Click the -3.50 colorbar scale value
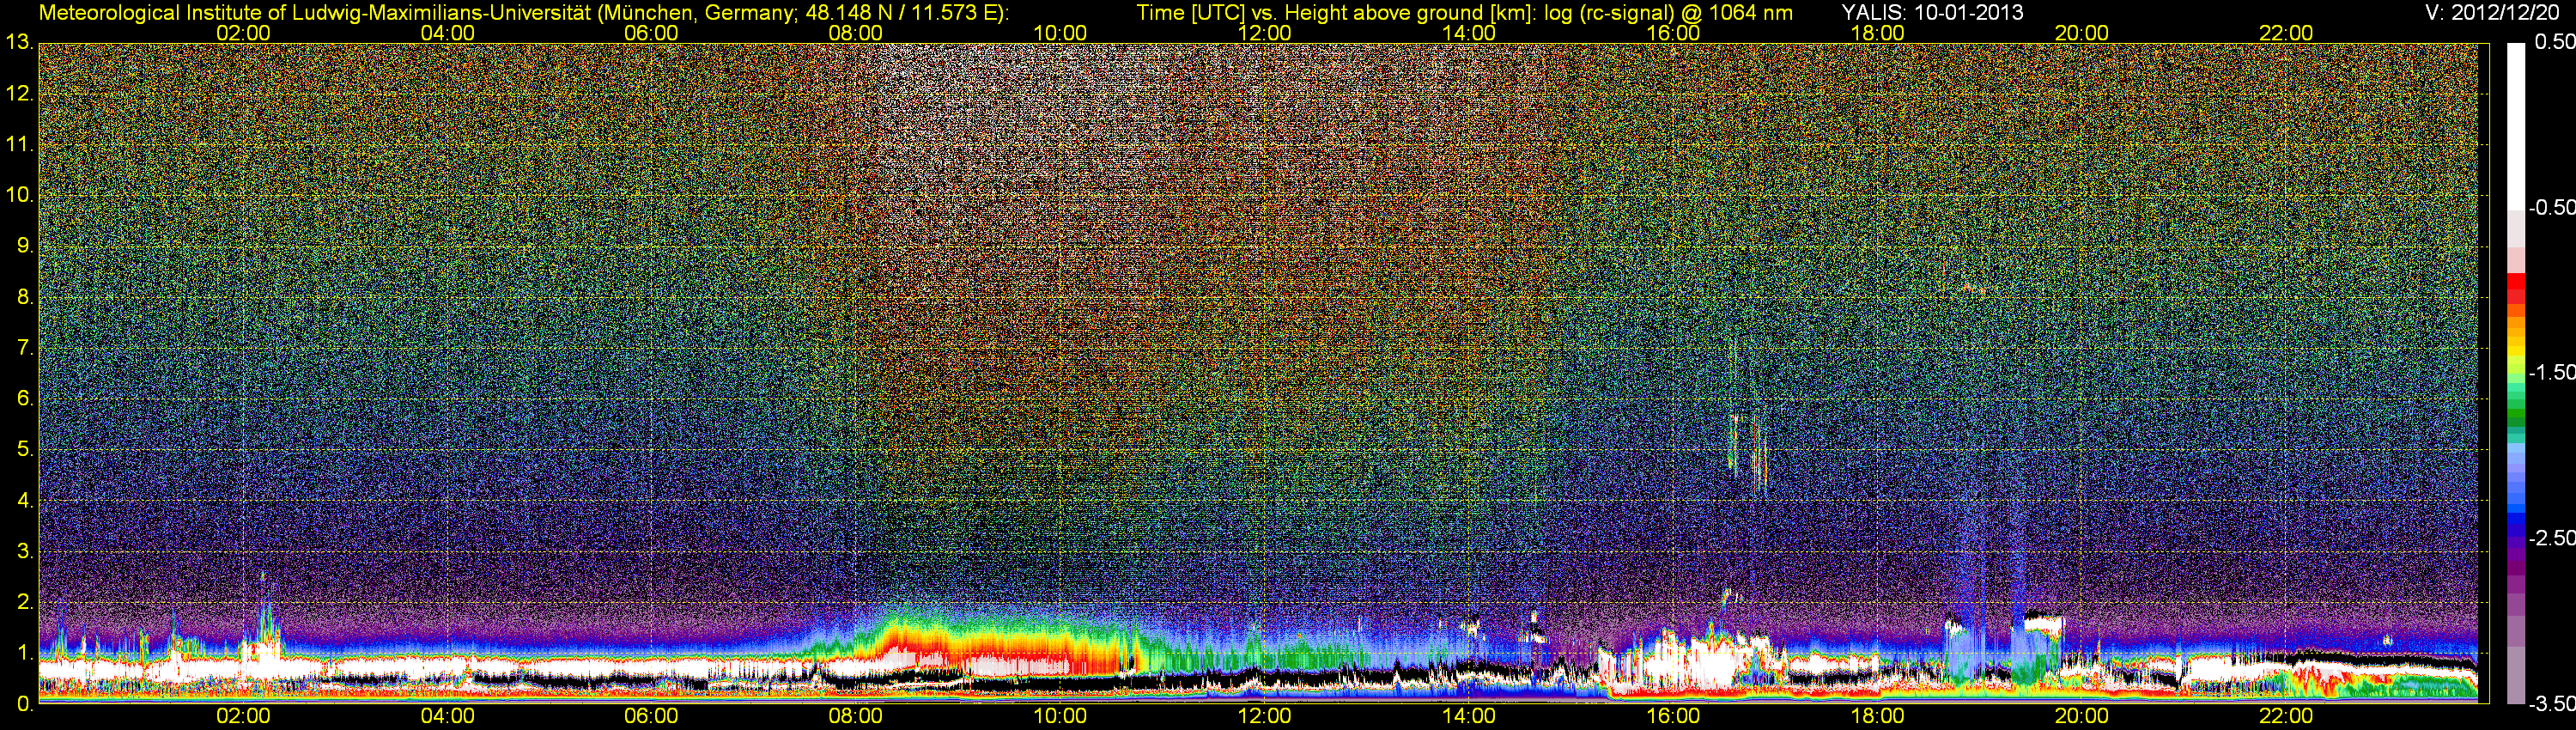Screen dimensions: 2576x730 (x=2551, y=703)
